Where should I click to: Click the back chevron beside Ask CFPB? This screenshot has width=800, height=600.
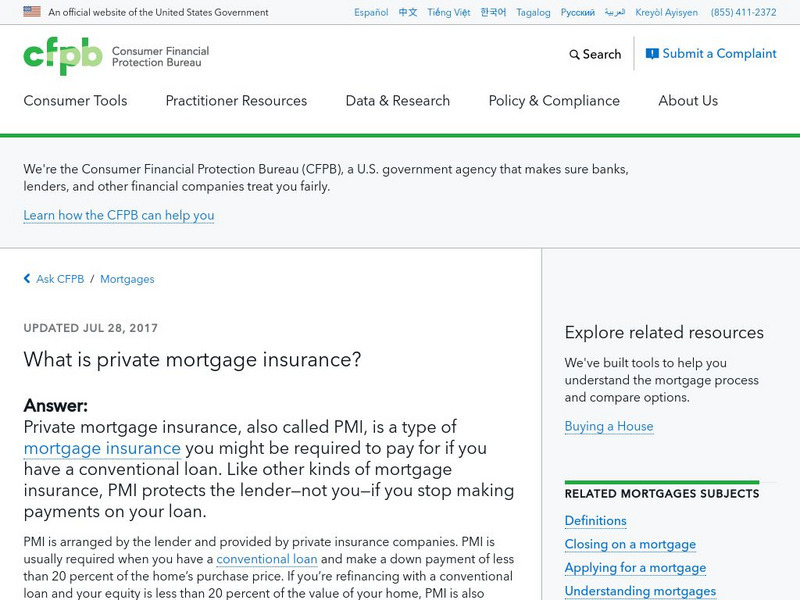27,279
